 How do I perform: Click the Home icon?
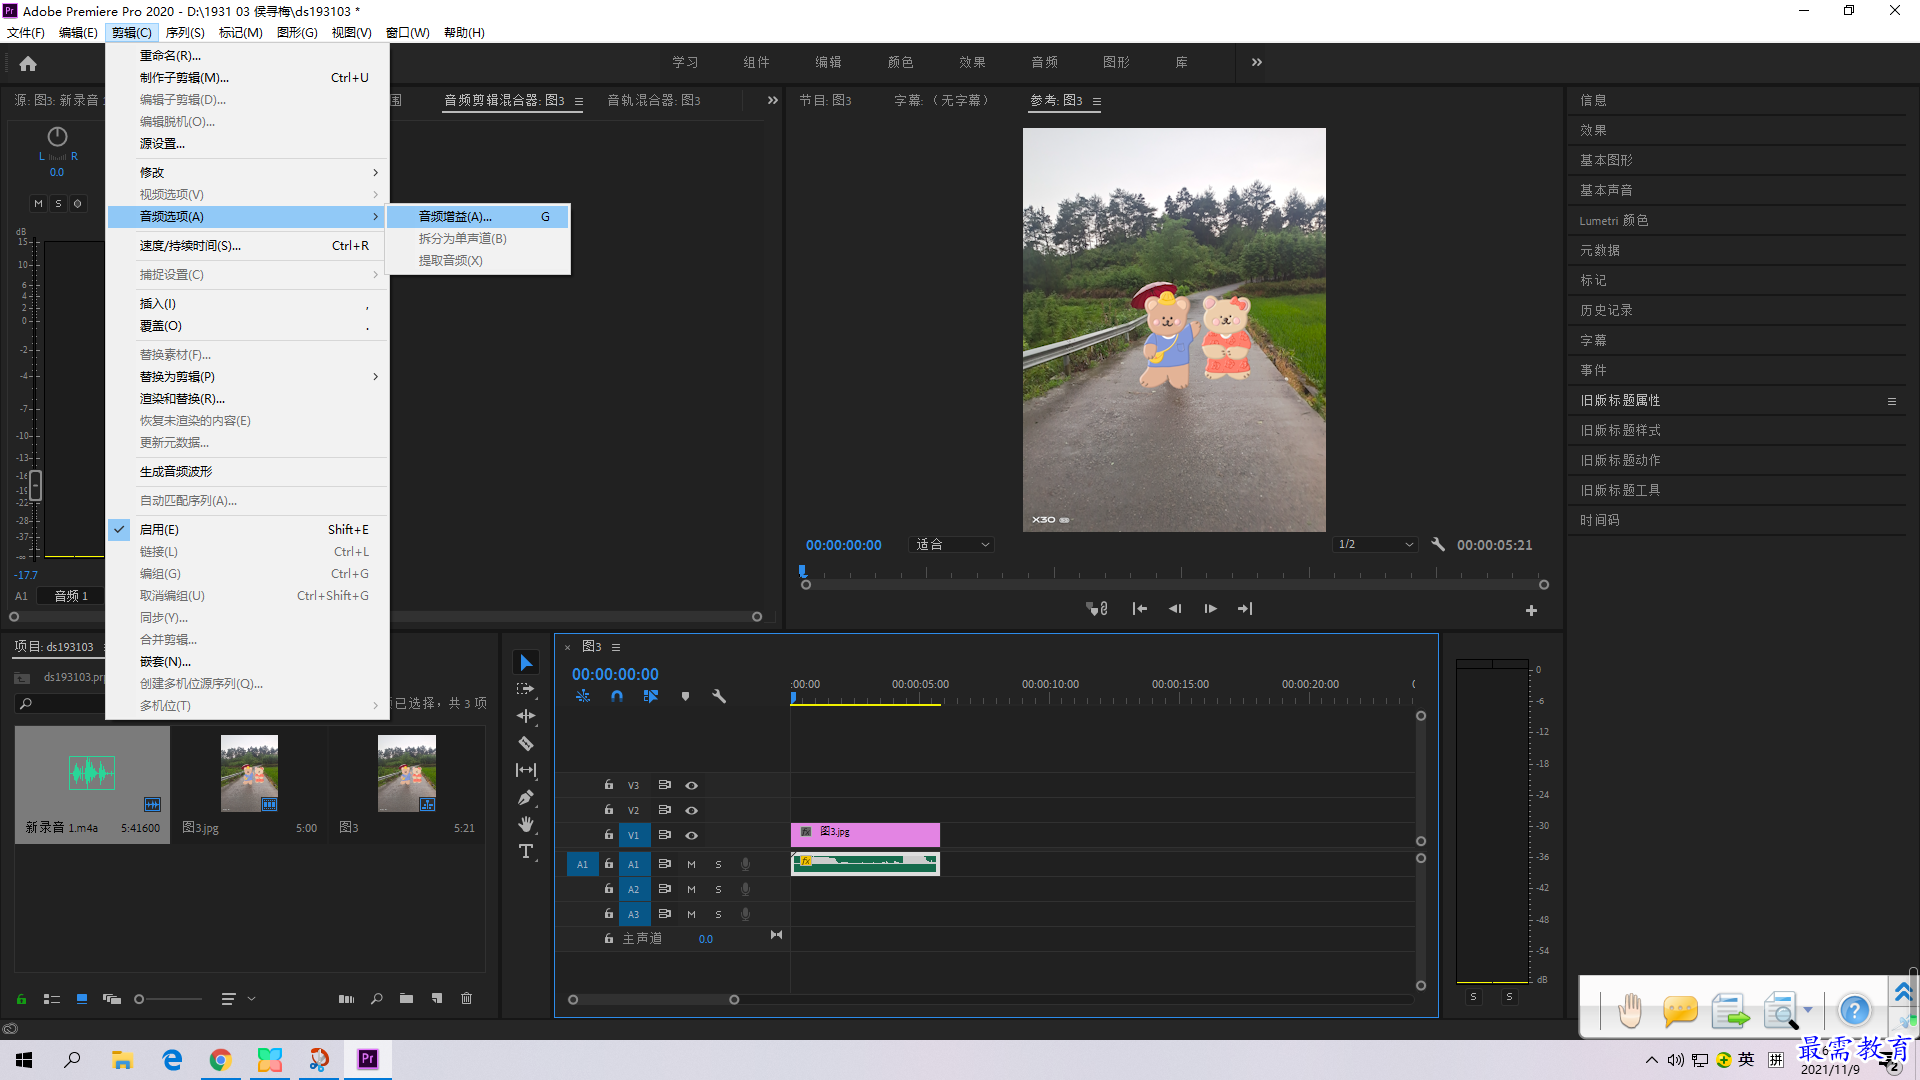point(28,64)
